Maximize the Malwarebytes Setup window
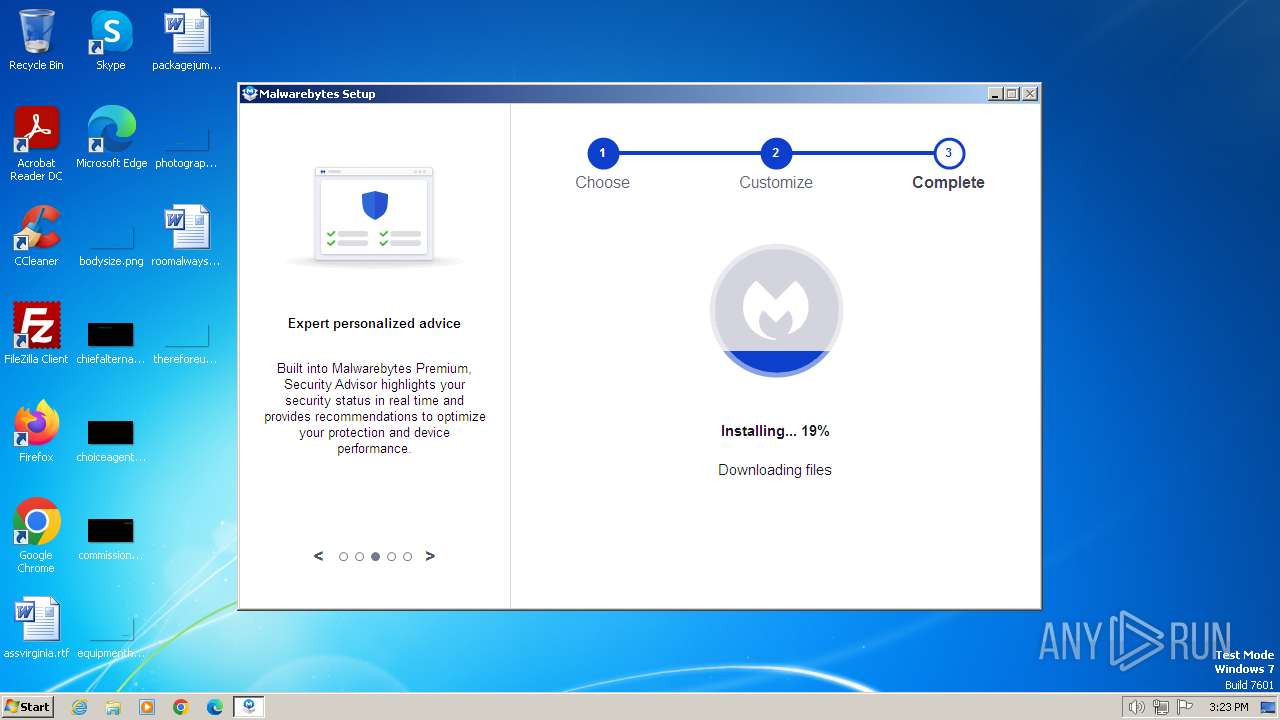1280x720 pixels. point(1012,94)
